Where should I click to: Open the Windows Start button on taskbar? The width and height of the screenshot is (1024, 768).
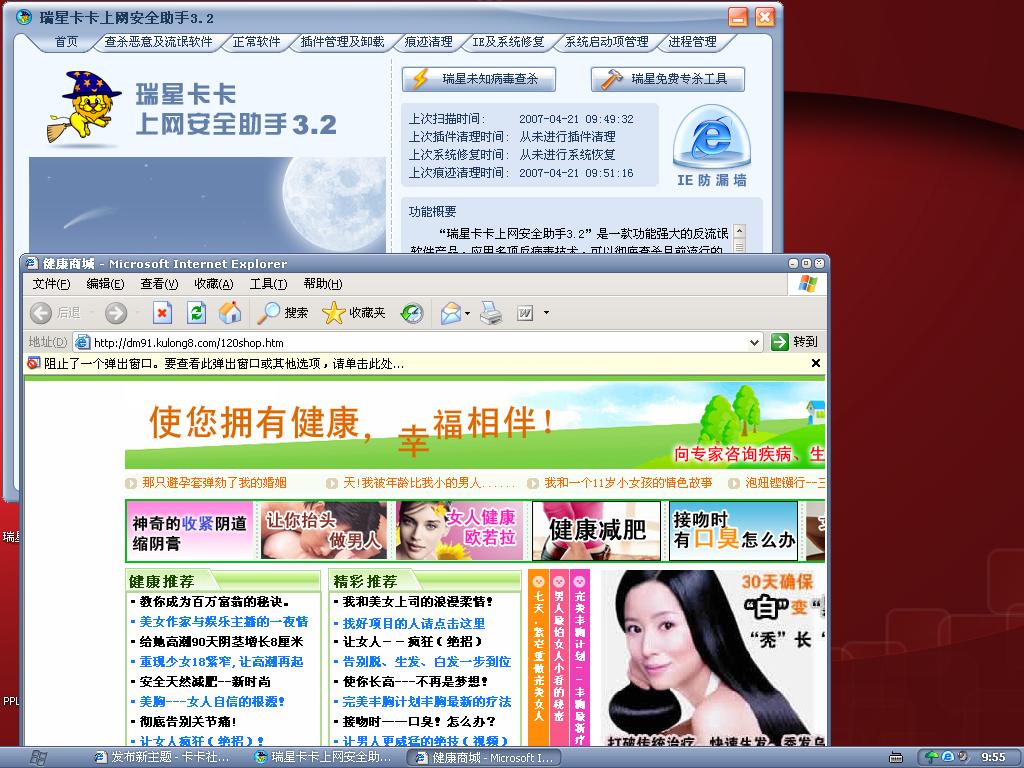38,758
